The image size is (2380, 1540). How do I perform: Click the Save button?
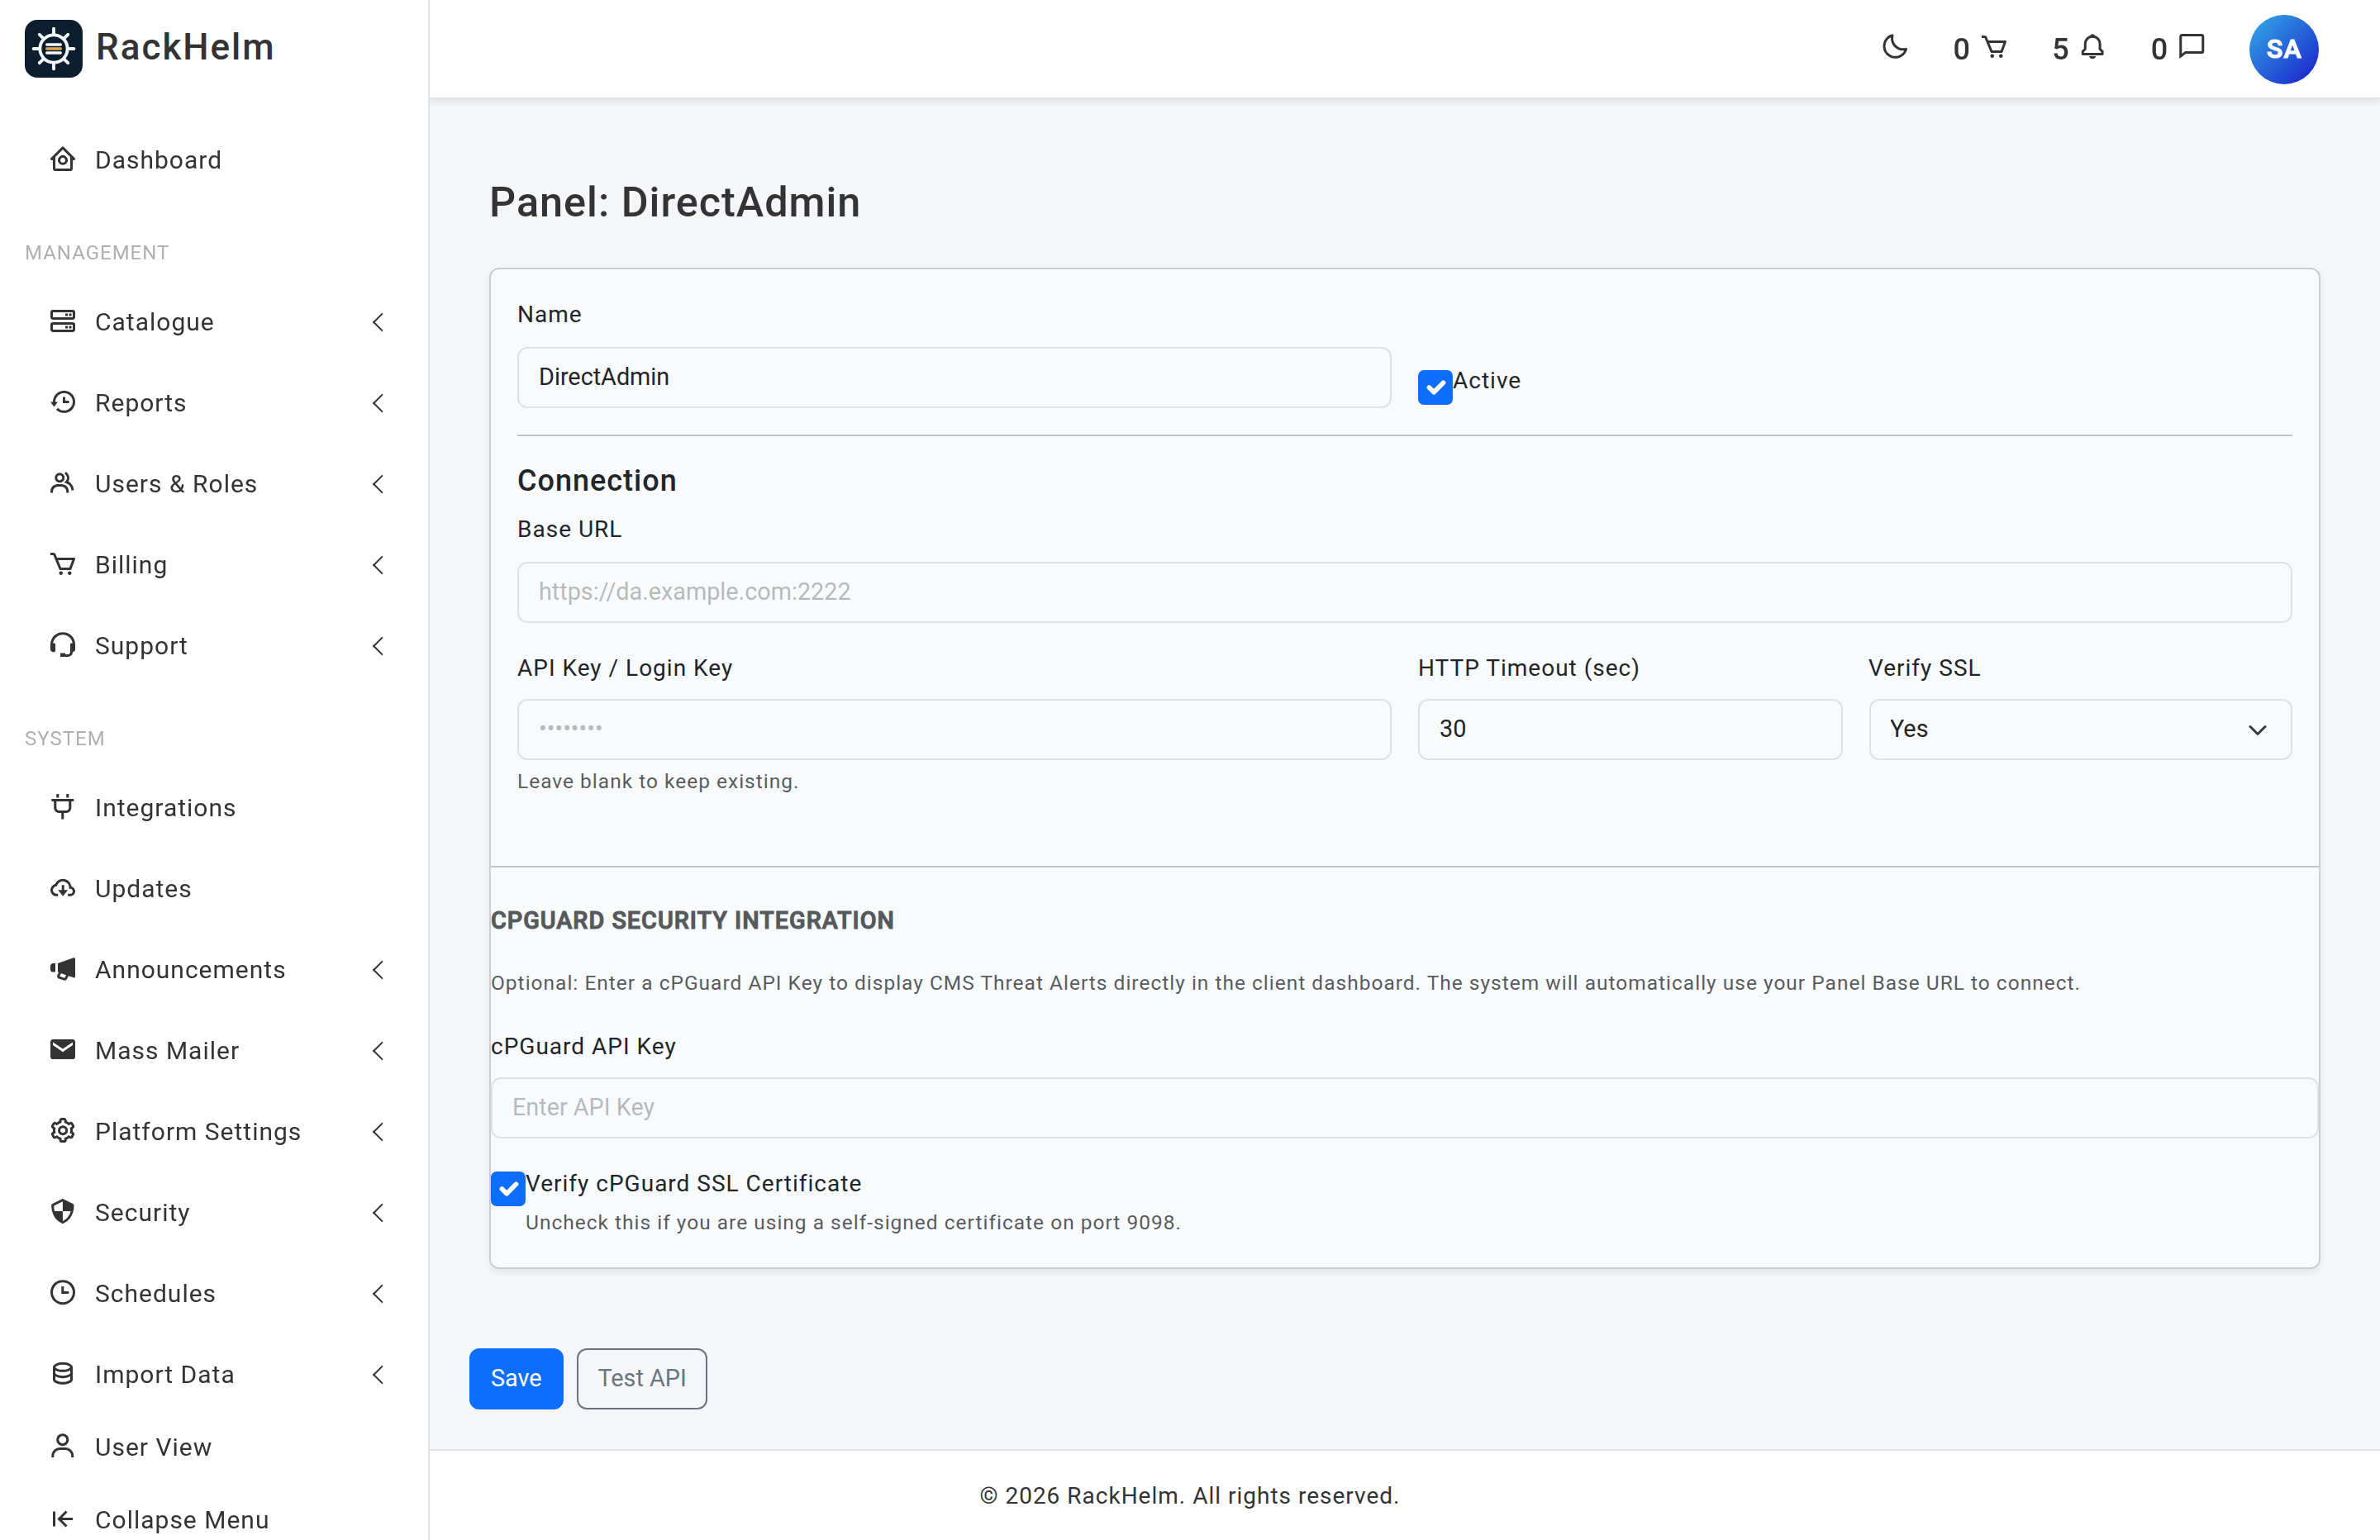(x=516, y=1378)
